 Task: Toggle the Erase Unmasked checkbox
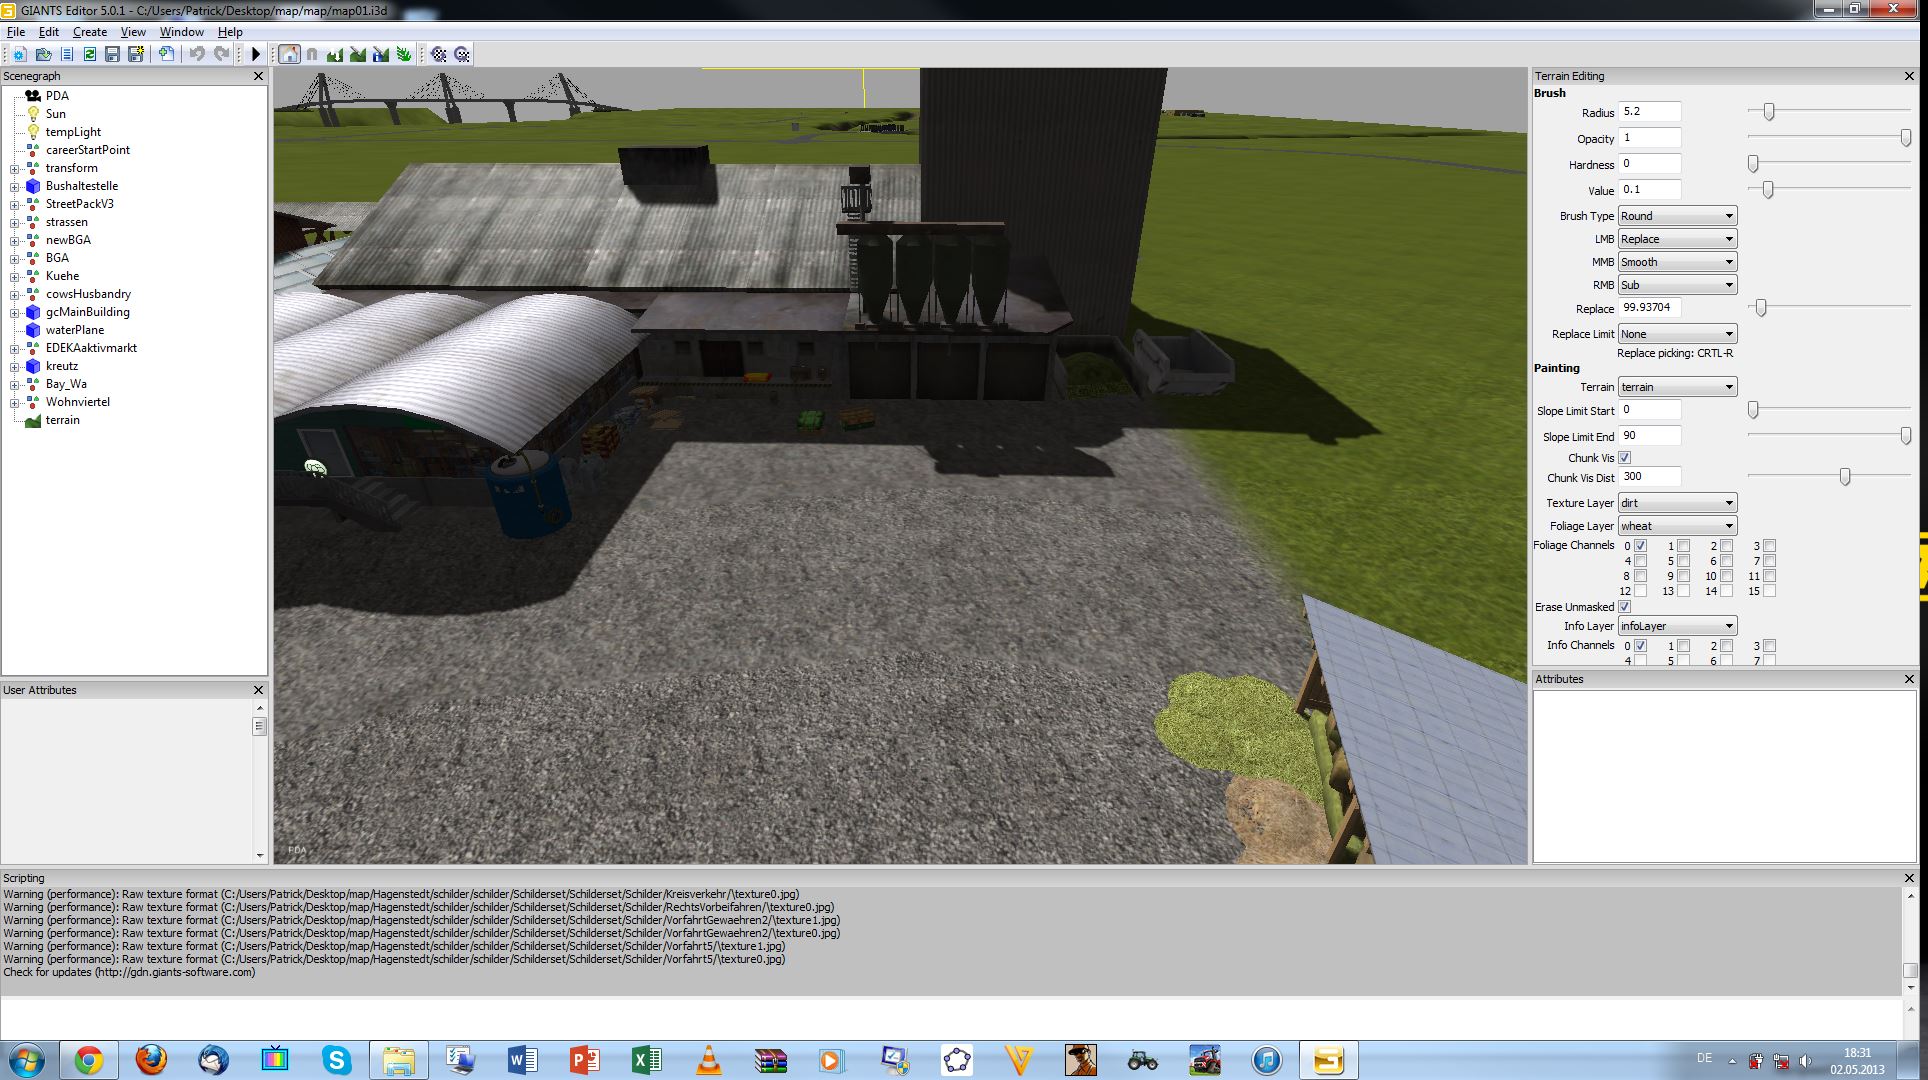tap(1625, 607)
